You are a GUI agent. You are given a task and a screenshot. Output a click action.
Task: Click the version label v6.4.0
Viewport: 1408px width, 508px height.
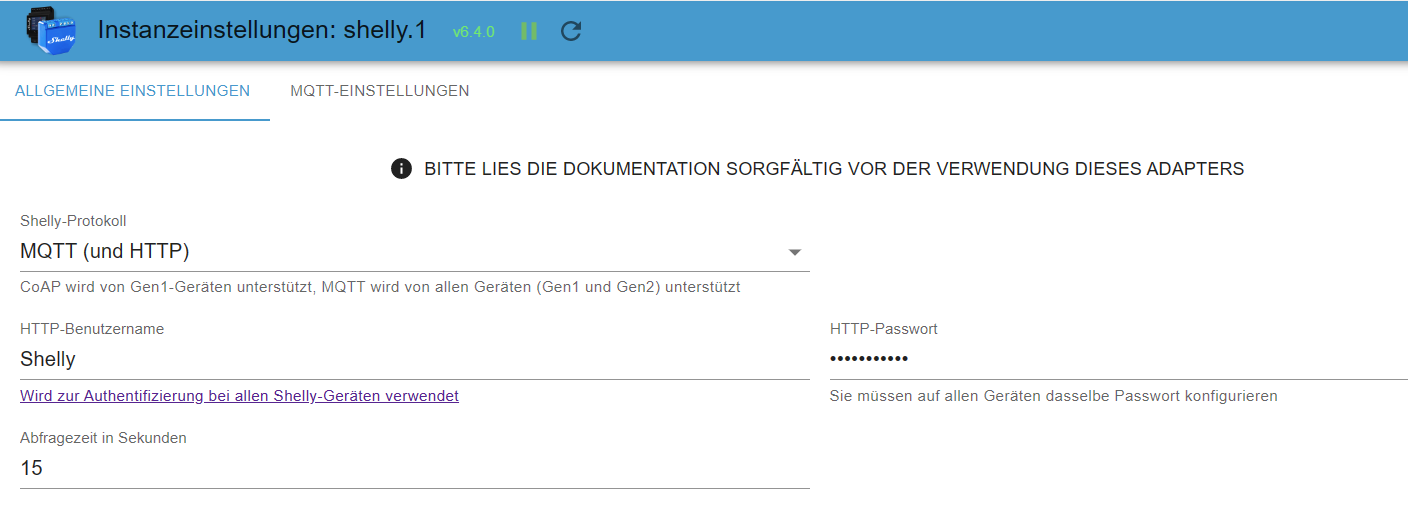click(474, 32)
